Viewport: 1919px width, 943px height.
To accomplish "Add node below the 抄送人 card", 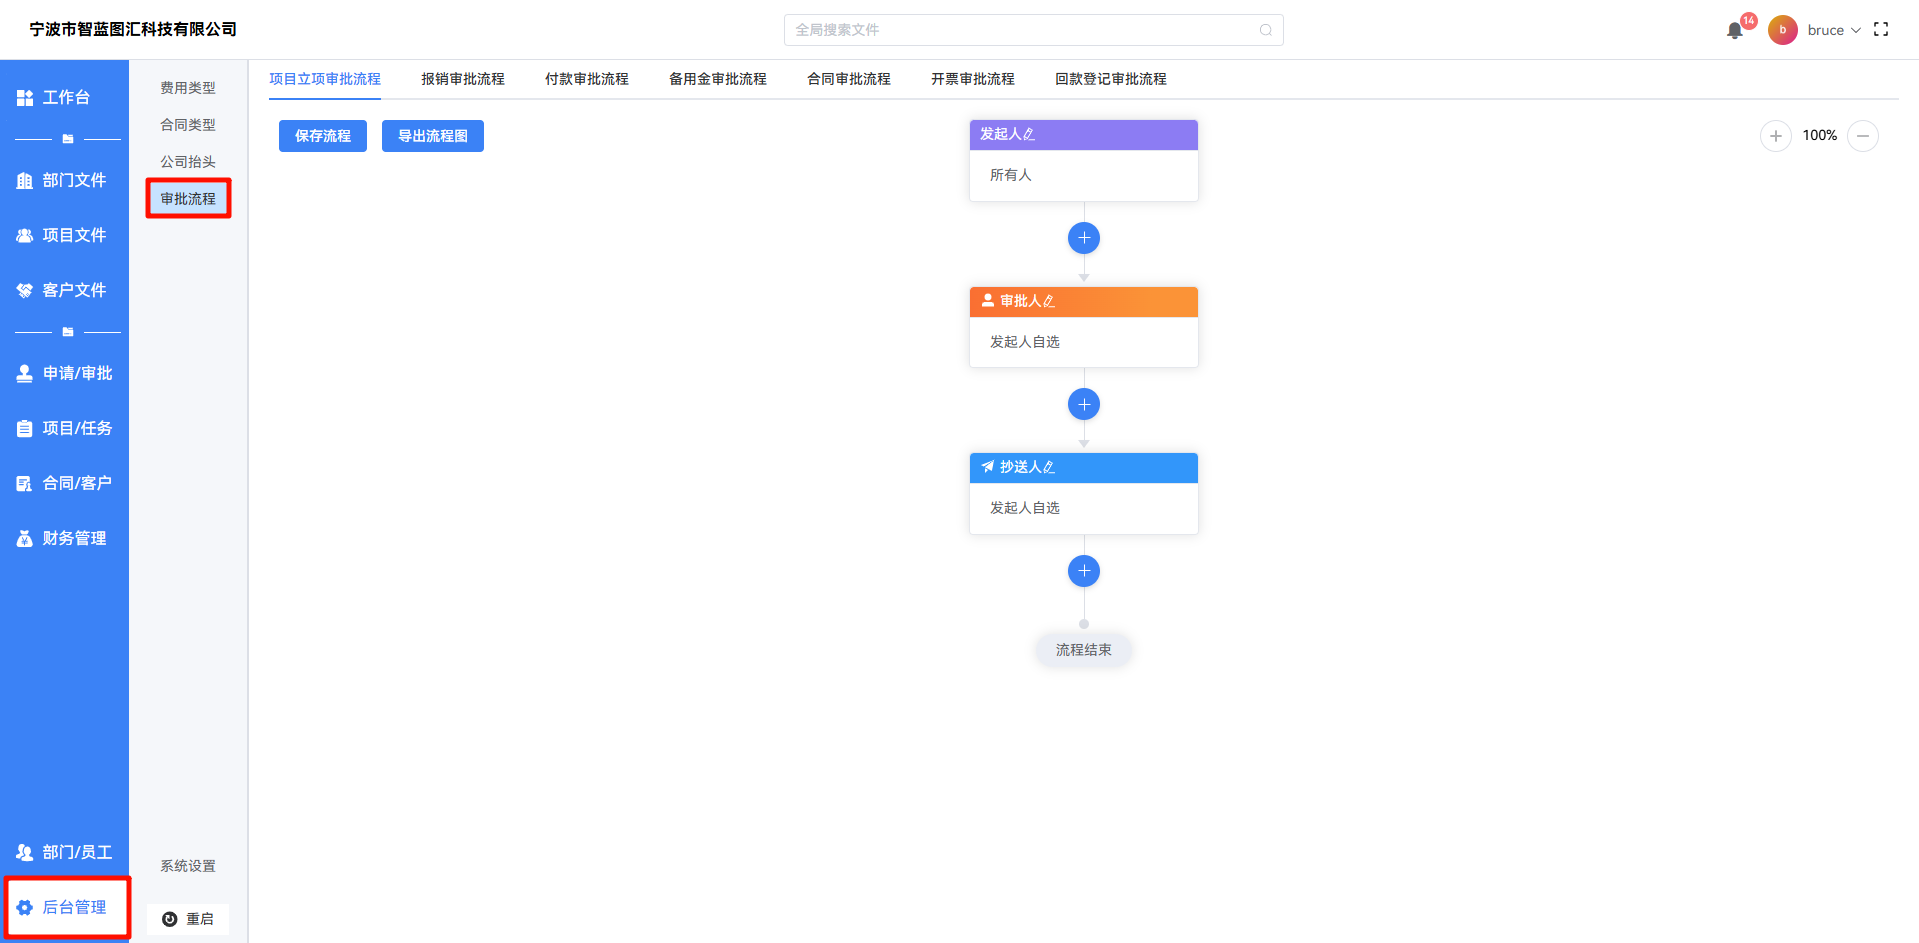I will [1083, 571].
